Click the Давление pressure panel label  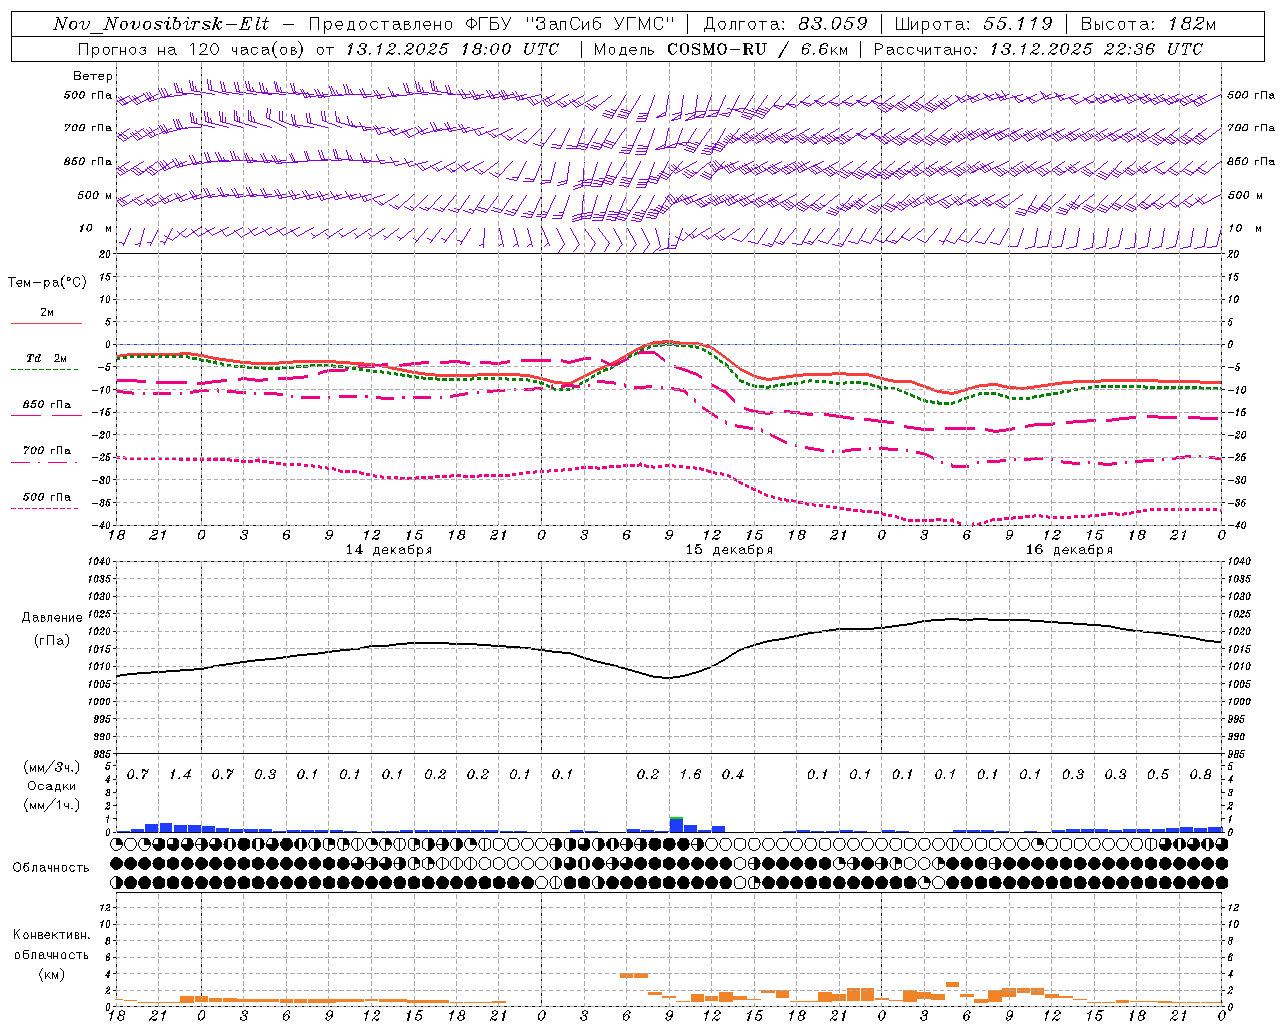(x=52, y=618)
